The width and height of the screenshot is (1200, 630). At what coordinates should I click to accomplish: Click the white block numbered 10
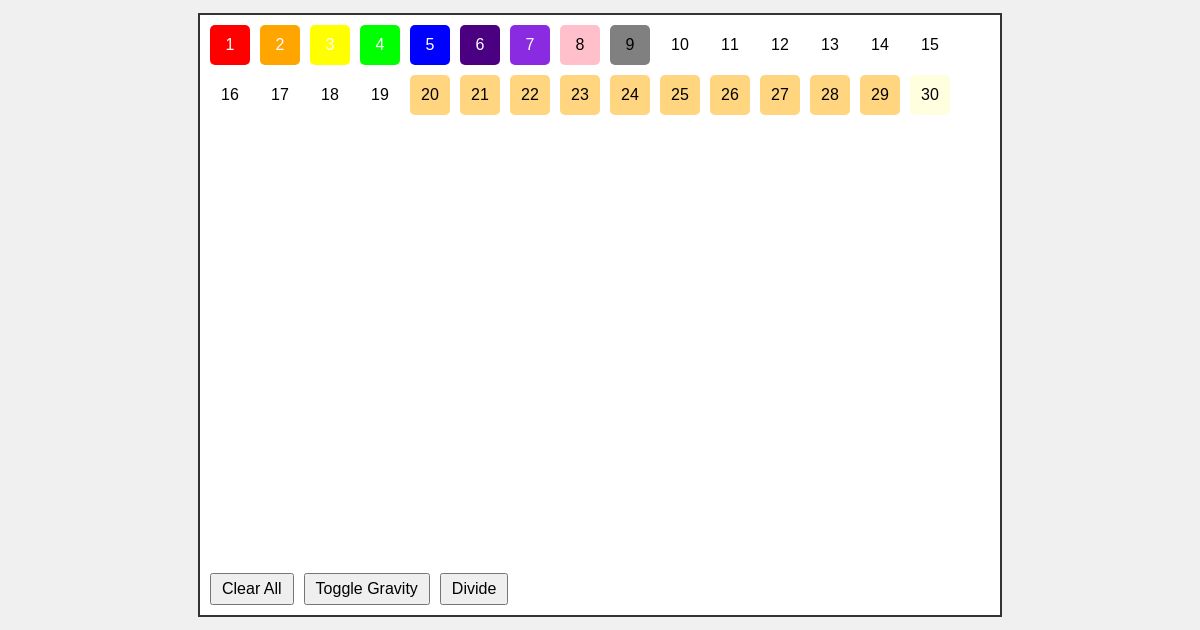point(680,45)
